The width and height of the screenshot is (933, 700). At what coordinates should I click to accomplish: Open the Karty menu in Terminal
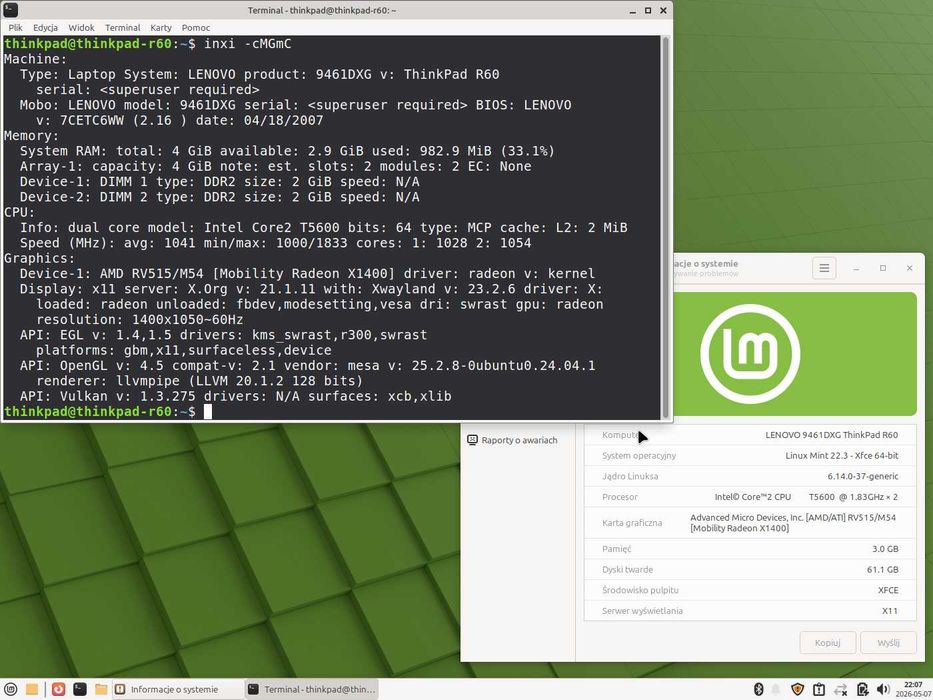pyautogui.click(x=161, y=27)
